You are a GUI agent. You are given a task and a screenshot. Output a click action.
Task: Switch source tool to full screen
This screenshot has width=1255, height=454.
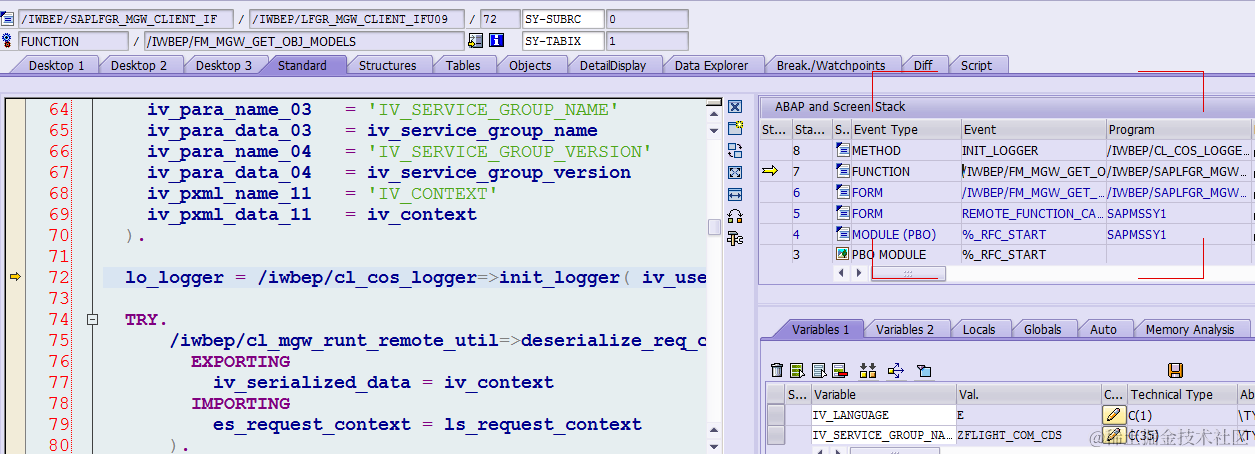[x=735, y=172]
